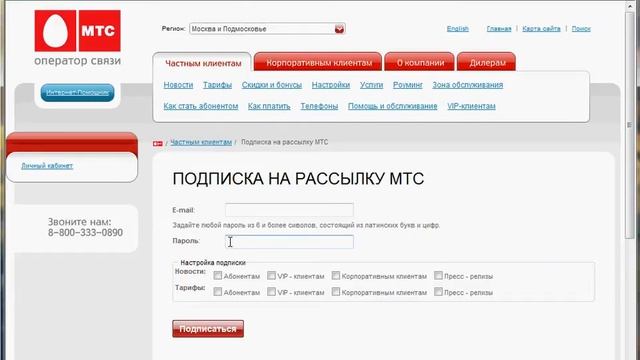640x360 pixels.
Task: Check Новости VIP - клиентам checkbox
Action: (x=271, y=276)
